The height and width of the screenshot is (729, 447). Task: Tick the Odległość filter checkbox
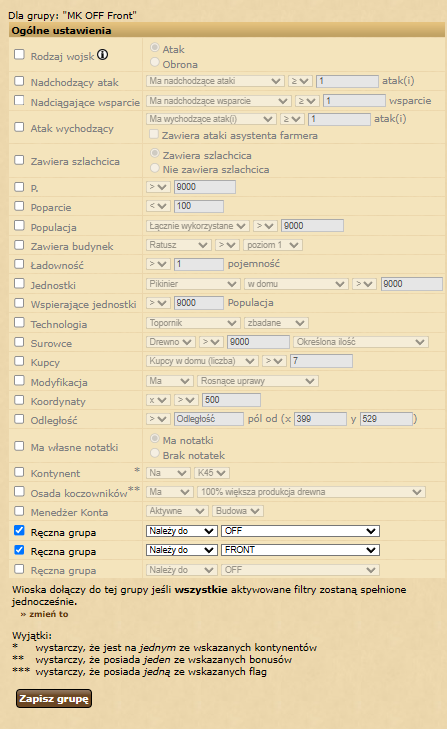click(x=19, y=419)
